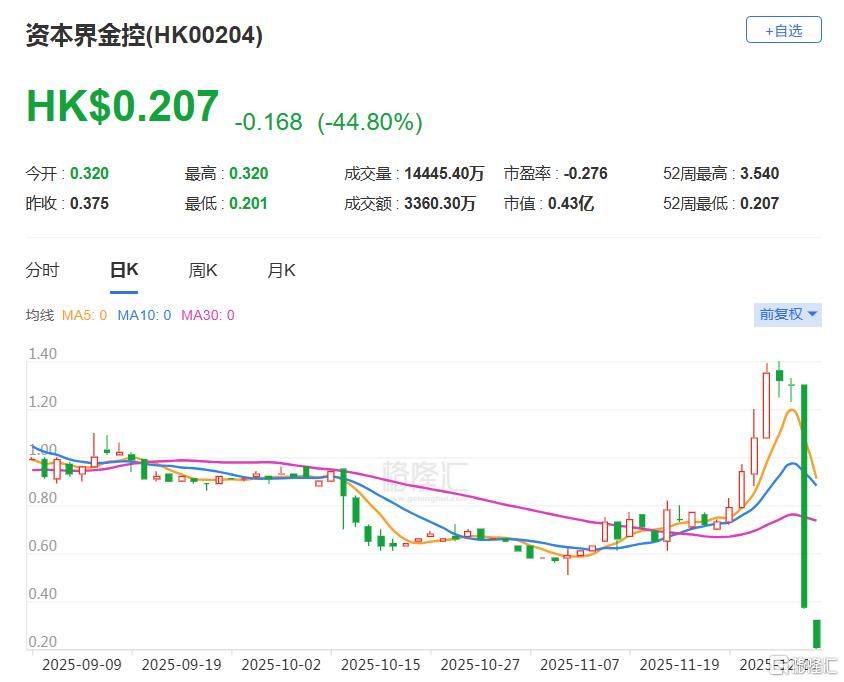Click the orange MA5 legend label

click(84, 315)
